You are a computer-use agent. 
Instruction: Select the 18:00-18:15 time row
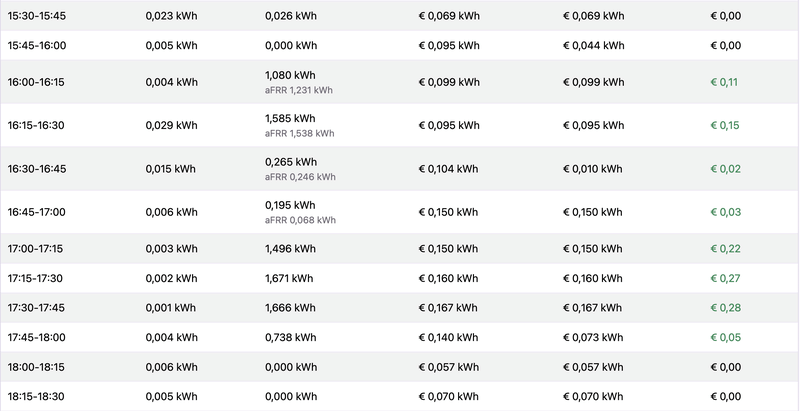click(400, 367)
